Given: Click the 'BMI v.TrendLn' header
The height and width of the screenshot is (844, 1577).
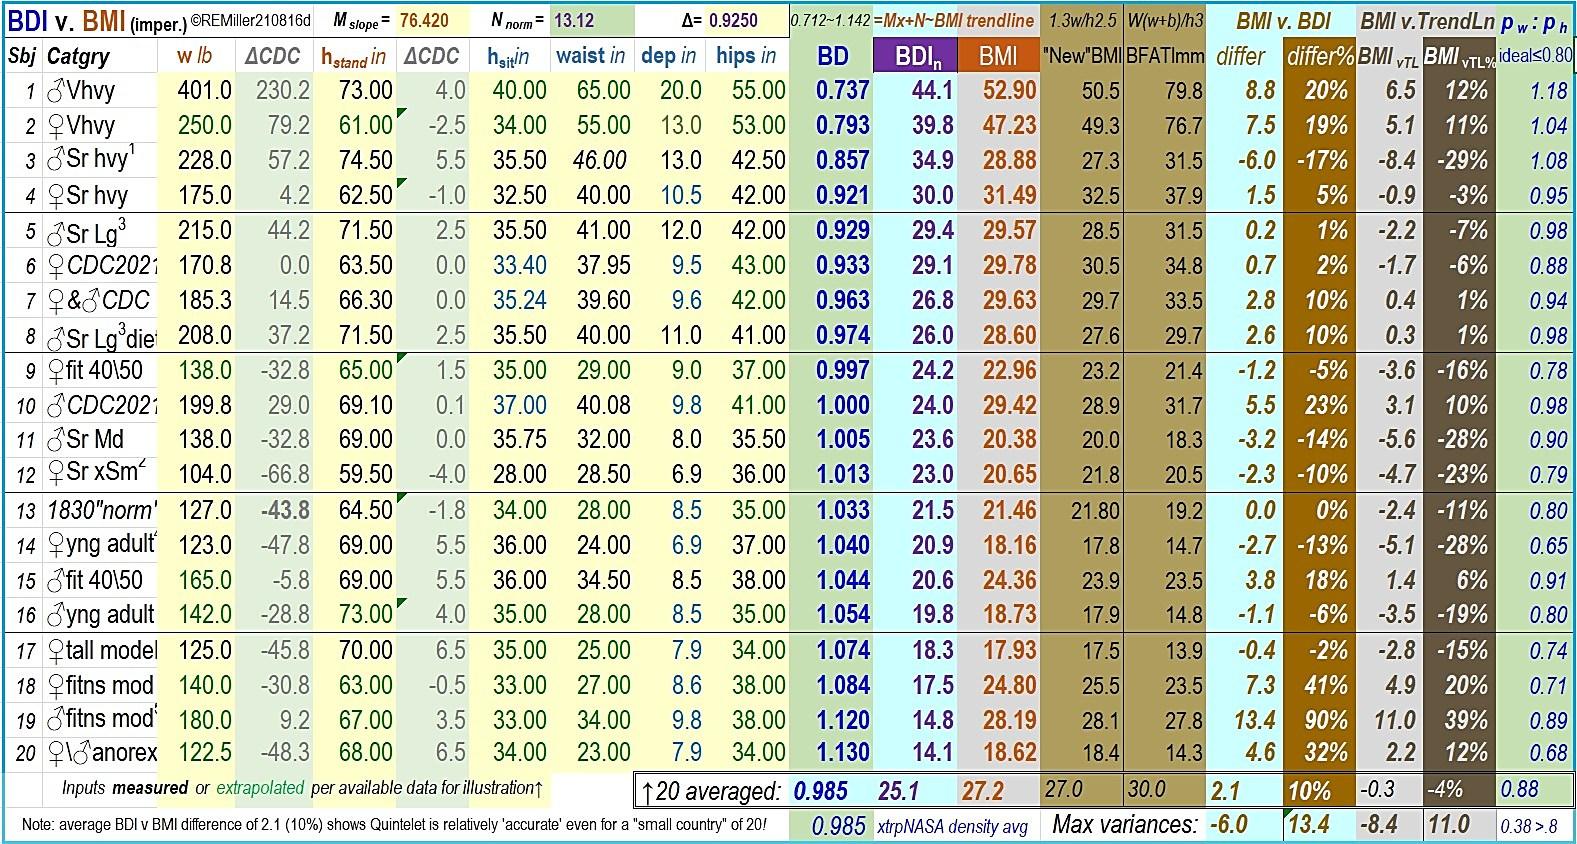Looking at the screenshot, I should (x=1426, y=20).
